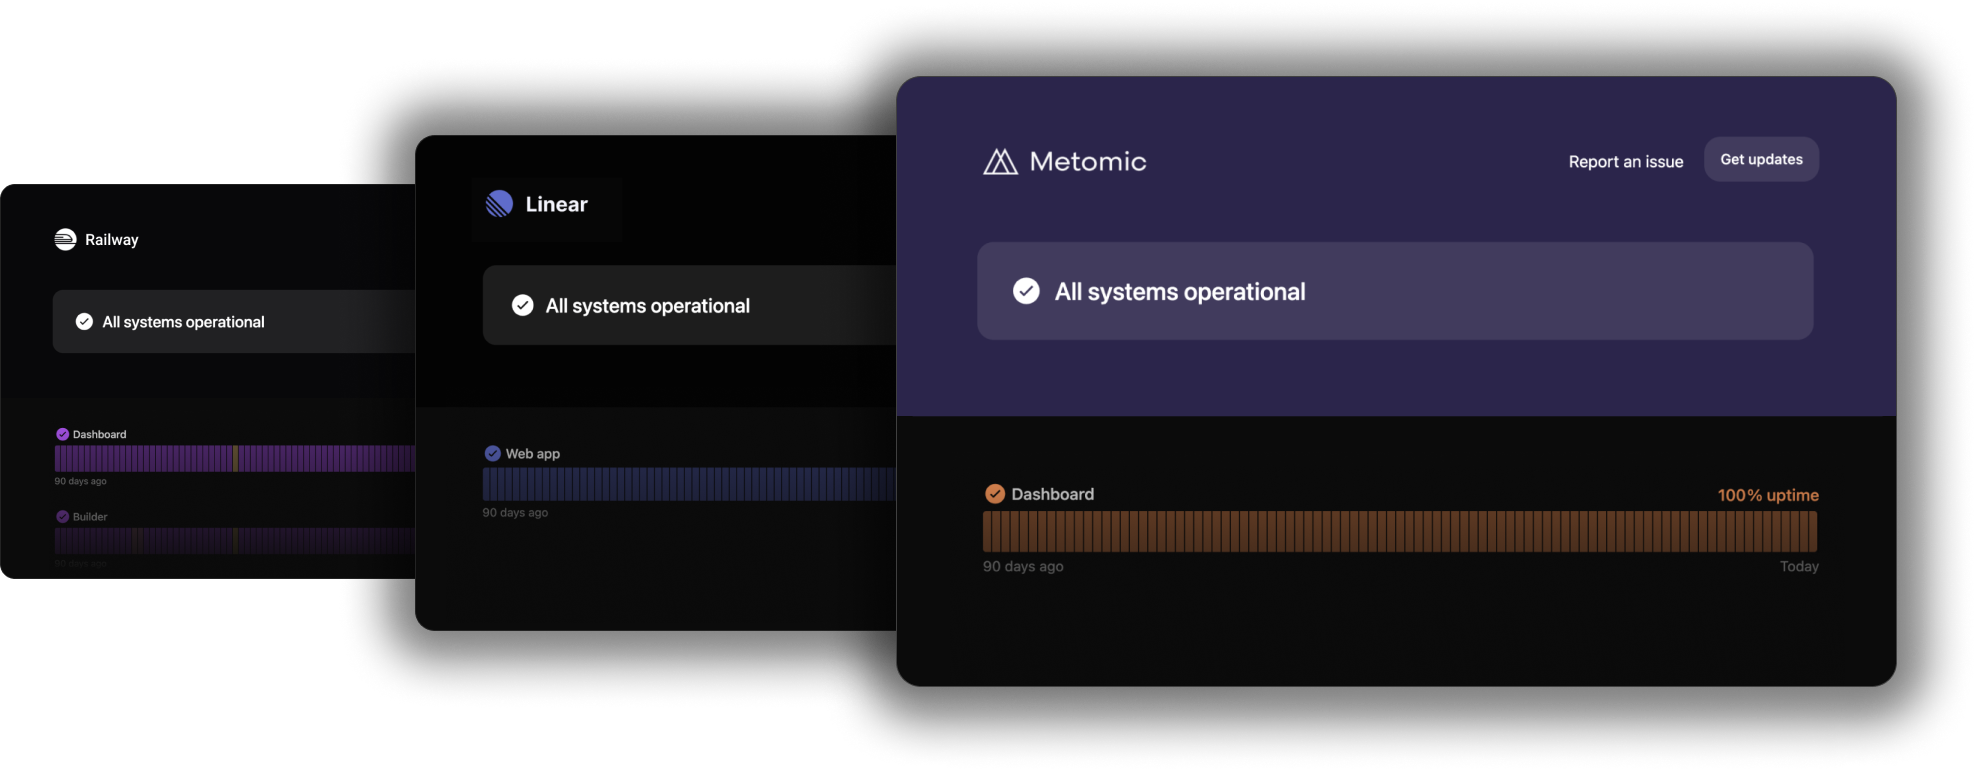Click the Railway brand name text
This screenshot has width=1977, height=771.
pos(111,239)
